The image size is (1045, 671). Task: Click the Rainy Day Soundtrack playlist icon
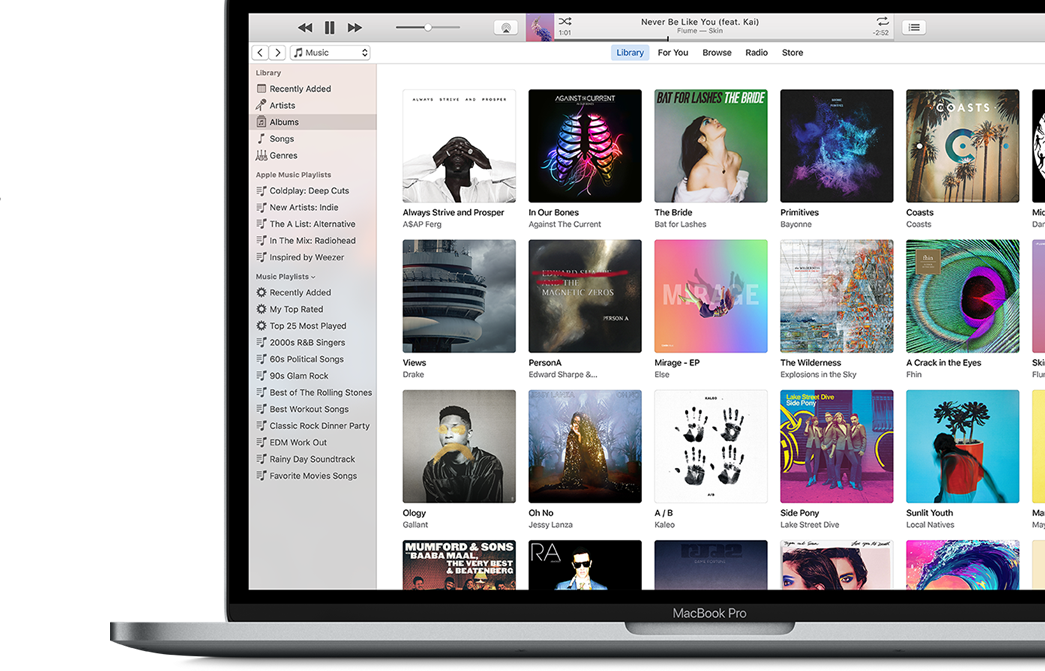pos(261,459)
